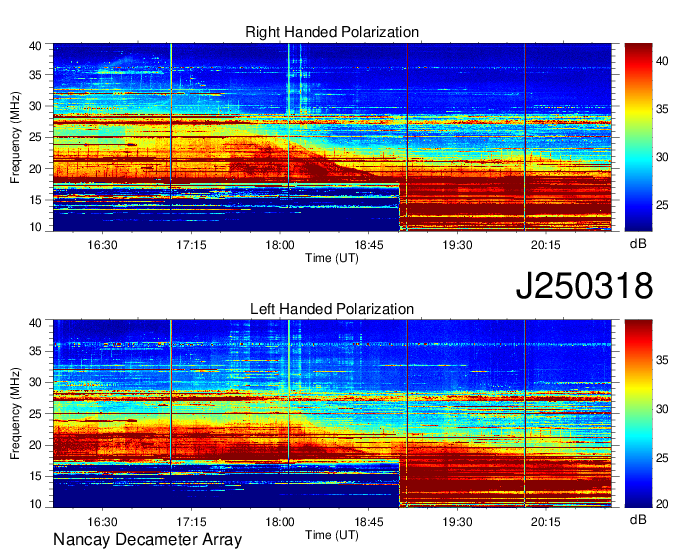Click the 'dB' unit label under top color bar
Screen dimensions: 680x552
point(638,243)
